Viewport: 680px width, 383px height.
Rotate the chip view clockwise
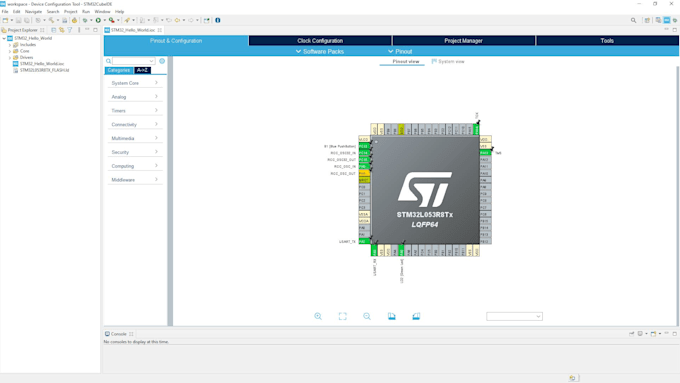click(392, 316)
